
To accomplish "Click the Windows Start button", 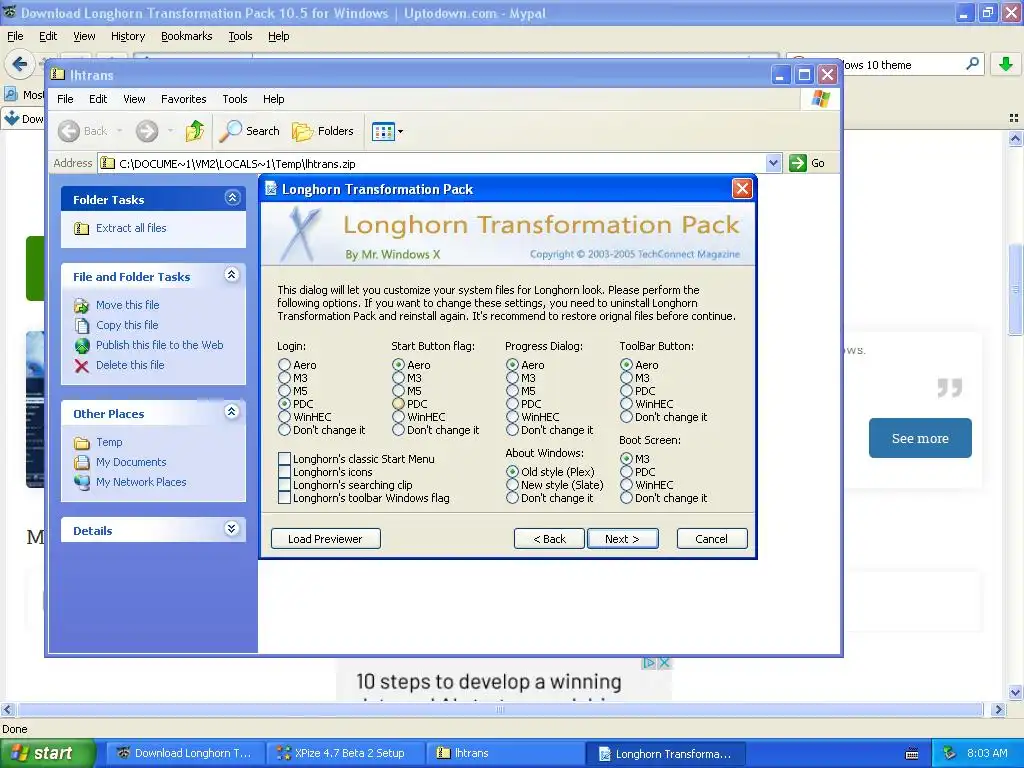I will pos(47,753).
